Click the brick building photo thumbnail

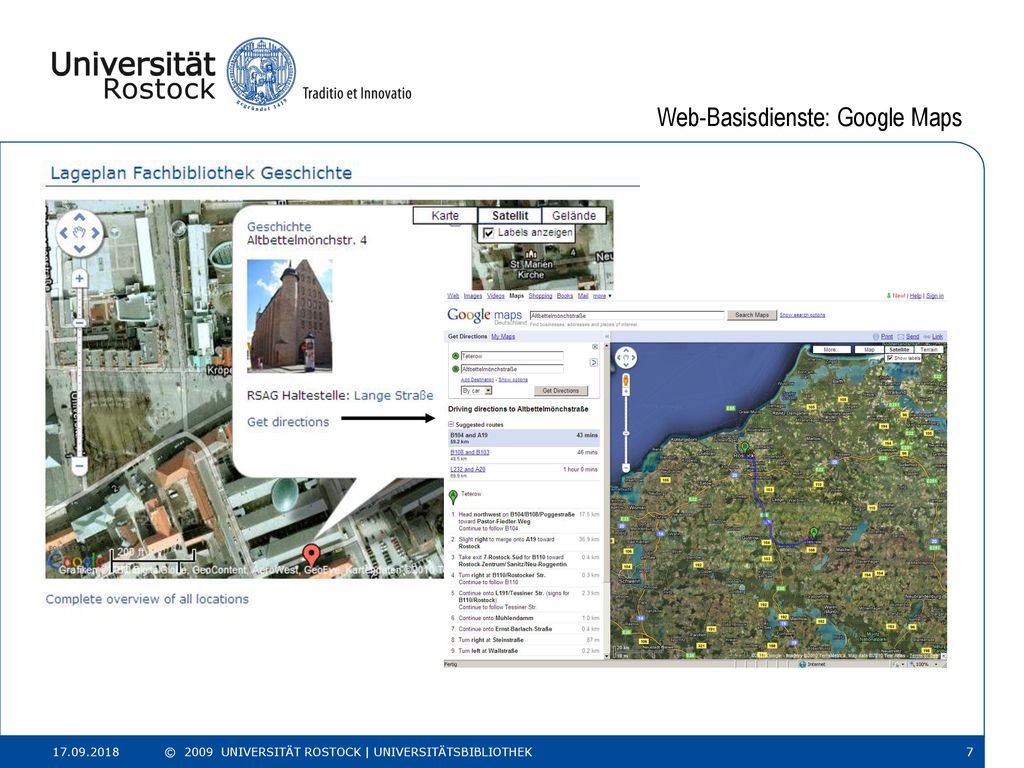point(289,316)
